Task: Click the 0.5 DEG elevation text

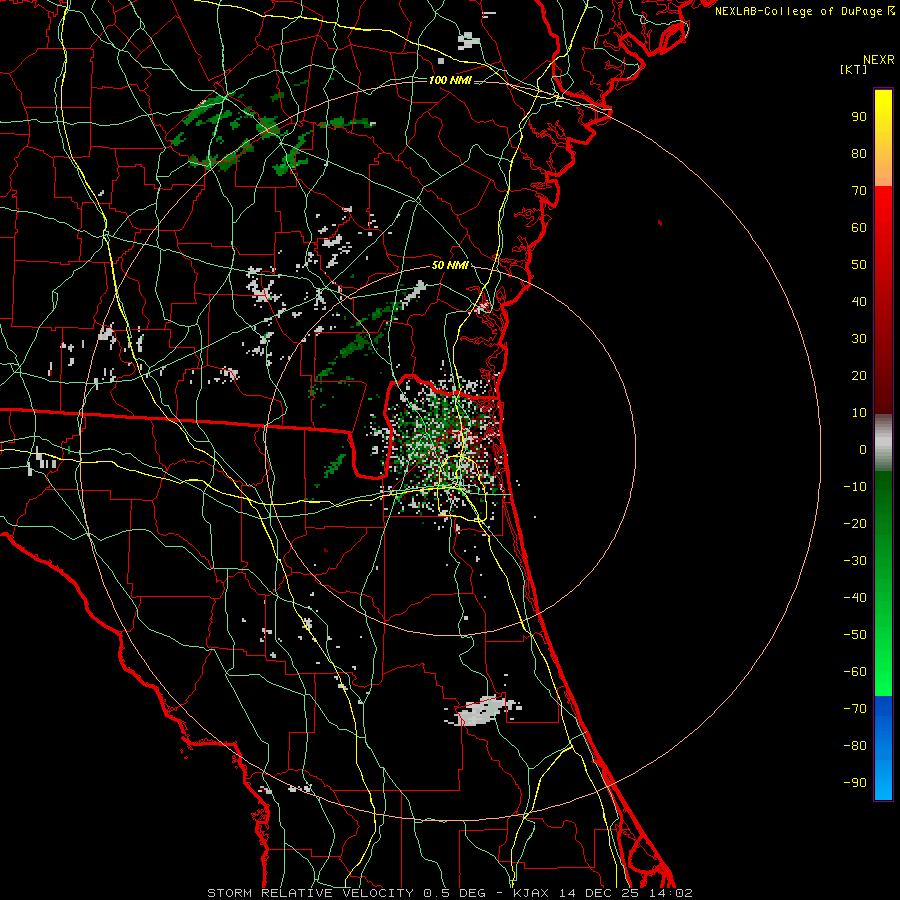Action: tap(457, 893)
